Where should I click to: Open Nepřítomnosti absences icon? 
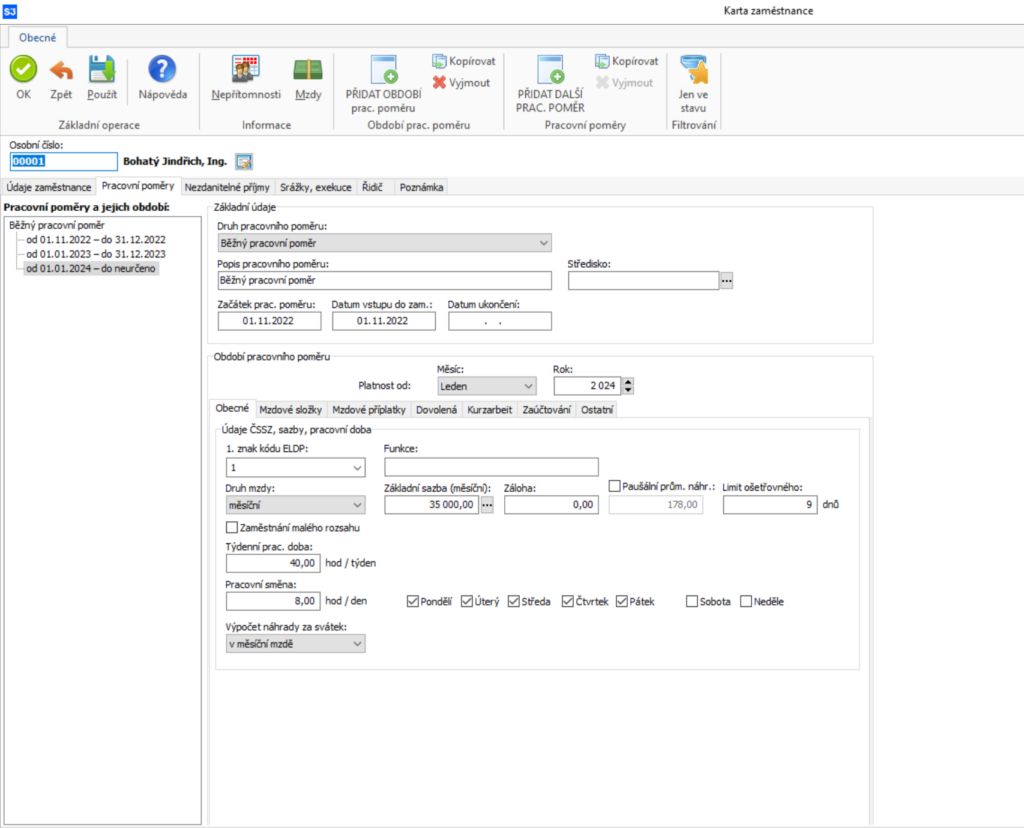[245, 69]
